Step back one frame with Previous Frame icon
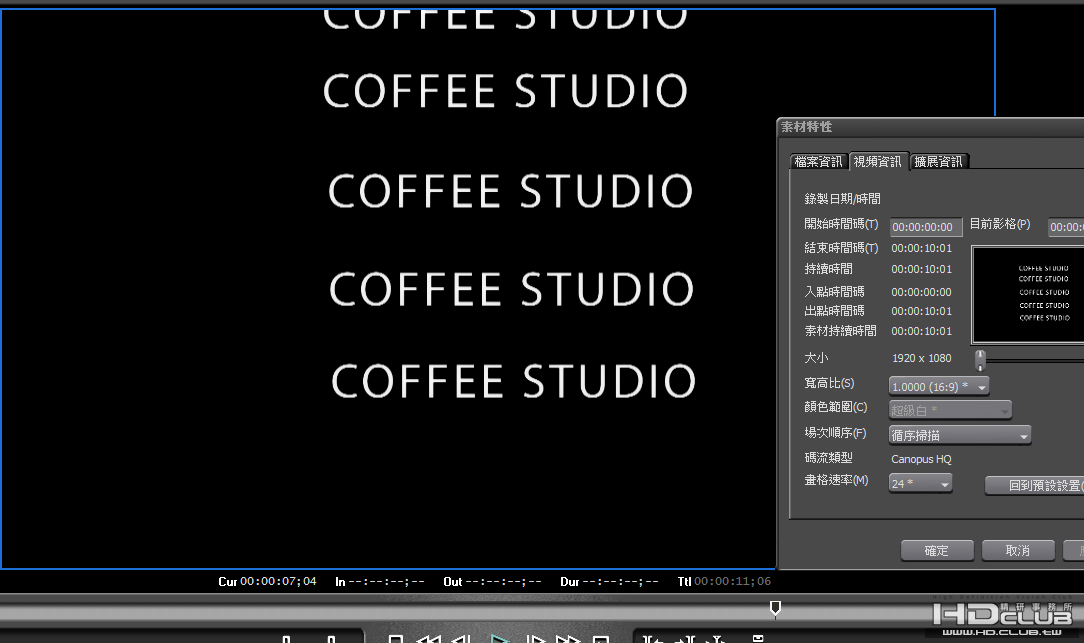1084x643 pixels. point(461,639)
